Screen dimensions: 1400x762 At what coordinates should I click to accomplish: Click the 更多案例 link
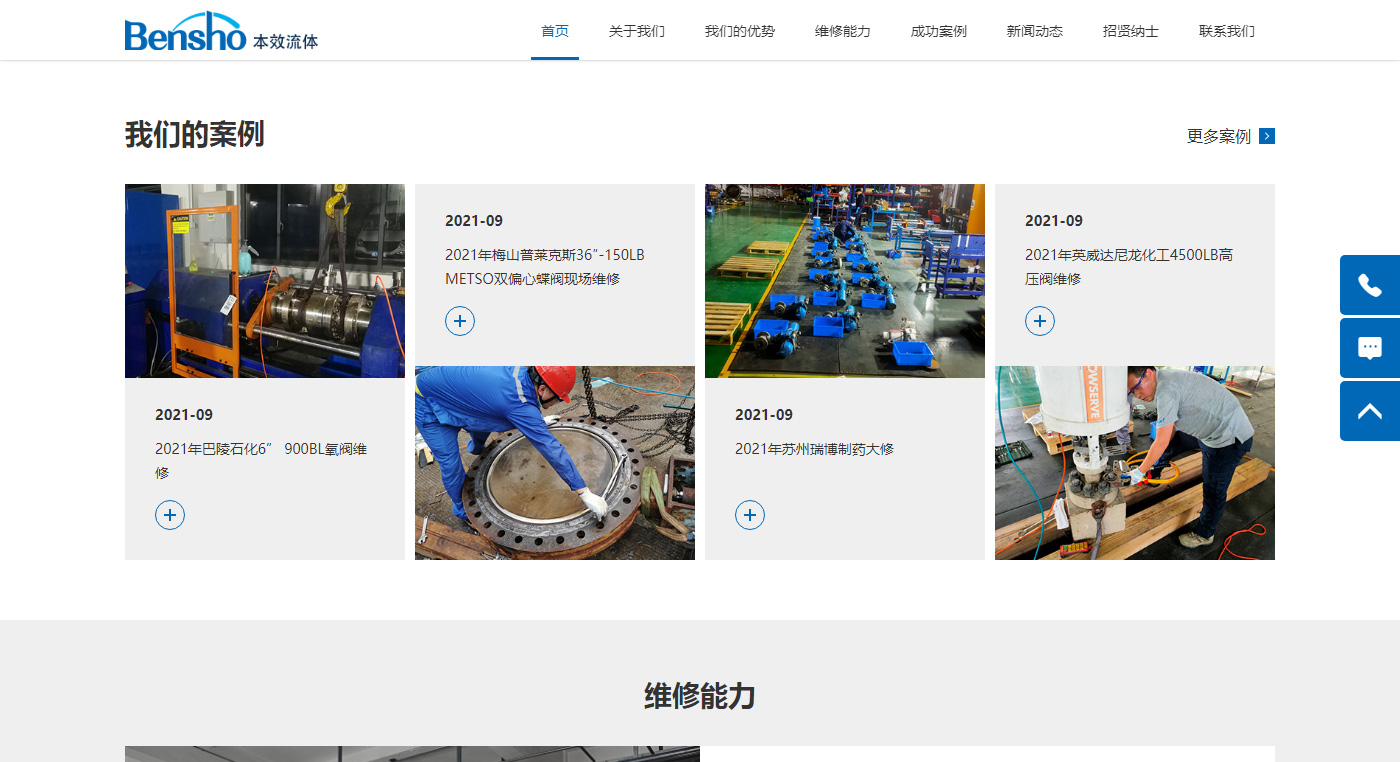[x=1218, y=137]
